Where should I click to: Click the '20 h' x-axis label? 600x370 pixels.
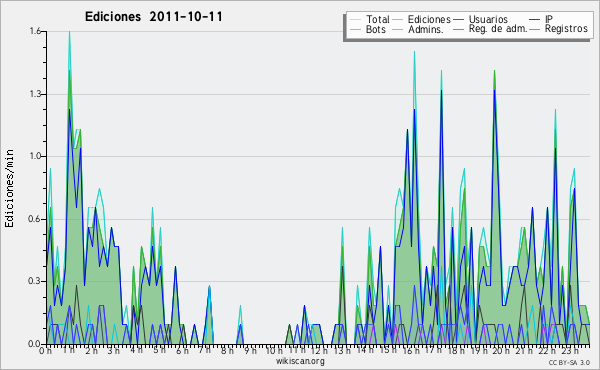(x=501, y=351)
